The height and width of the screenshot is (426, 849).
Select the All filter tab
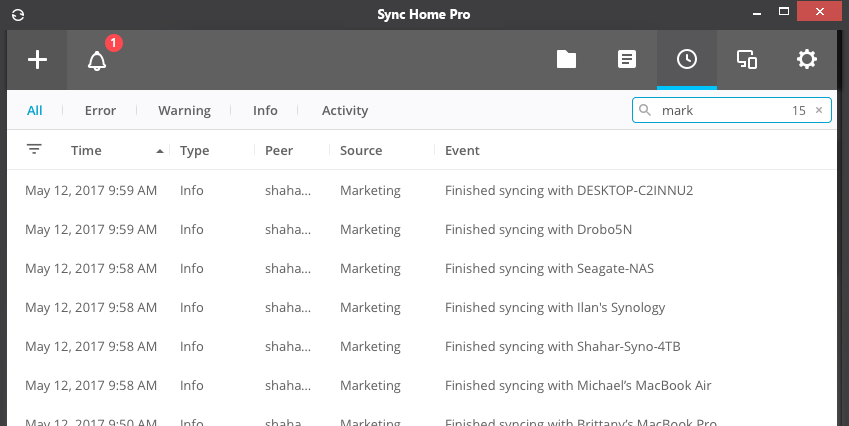[35, 111]
